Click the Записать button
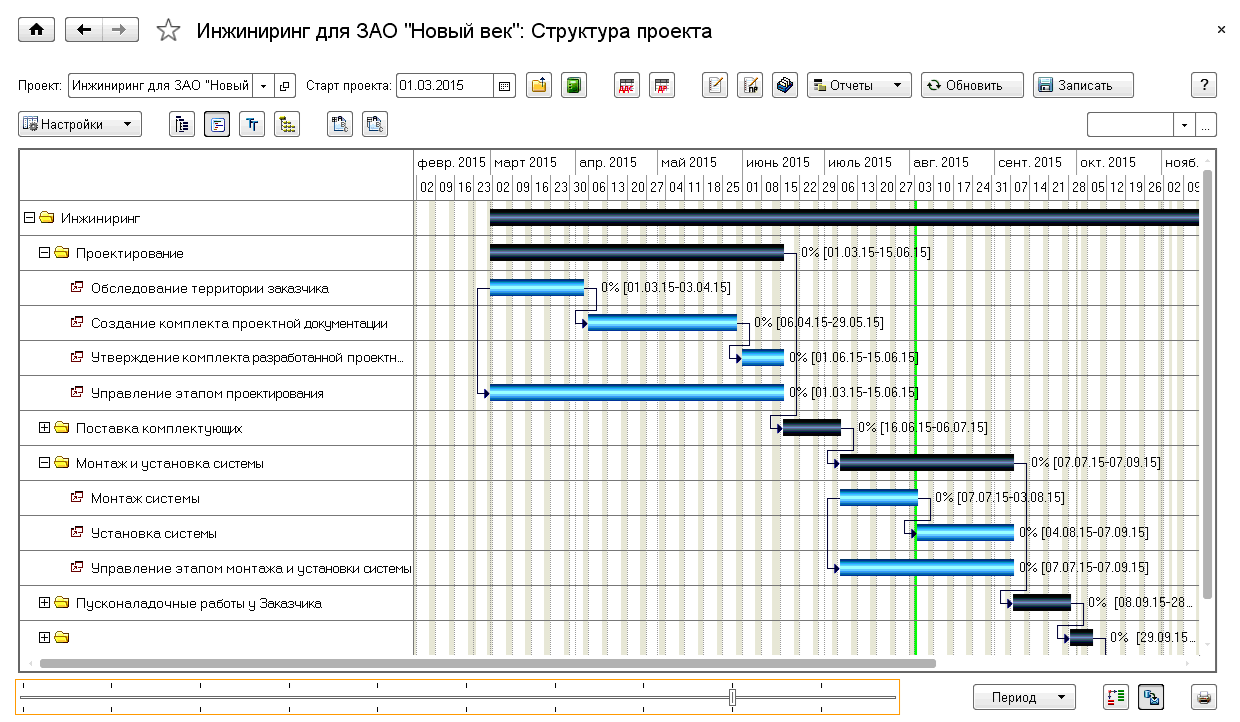This screenshot has height=722, width=1240. [1083, 86]
